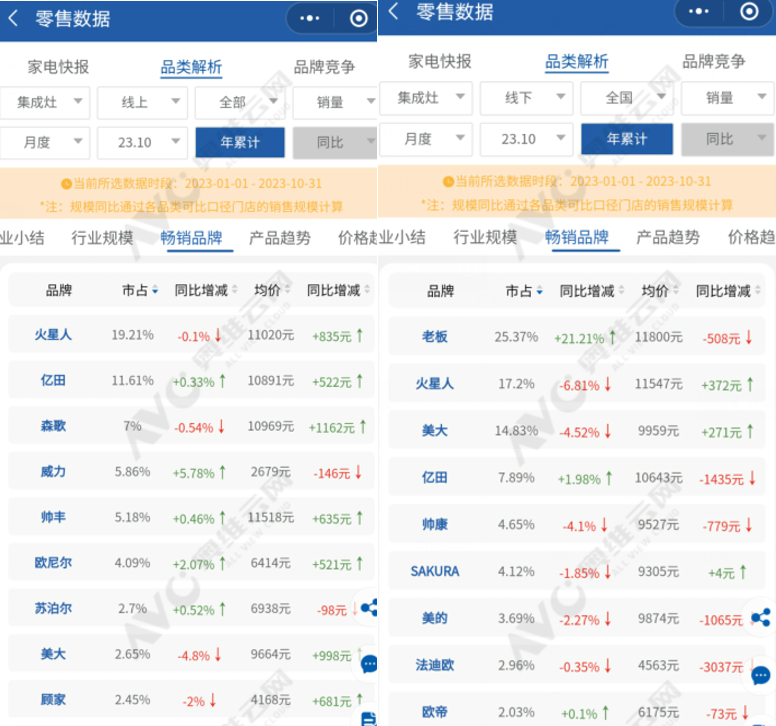Open 欧尼尔 brand link
This screenshot has width=776, height=726.
[53, 563]
